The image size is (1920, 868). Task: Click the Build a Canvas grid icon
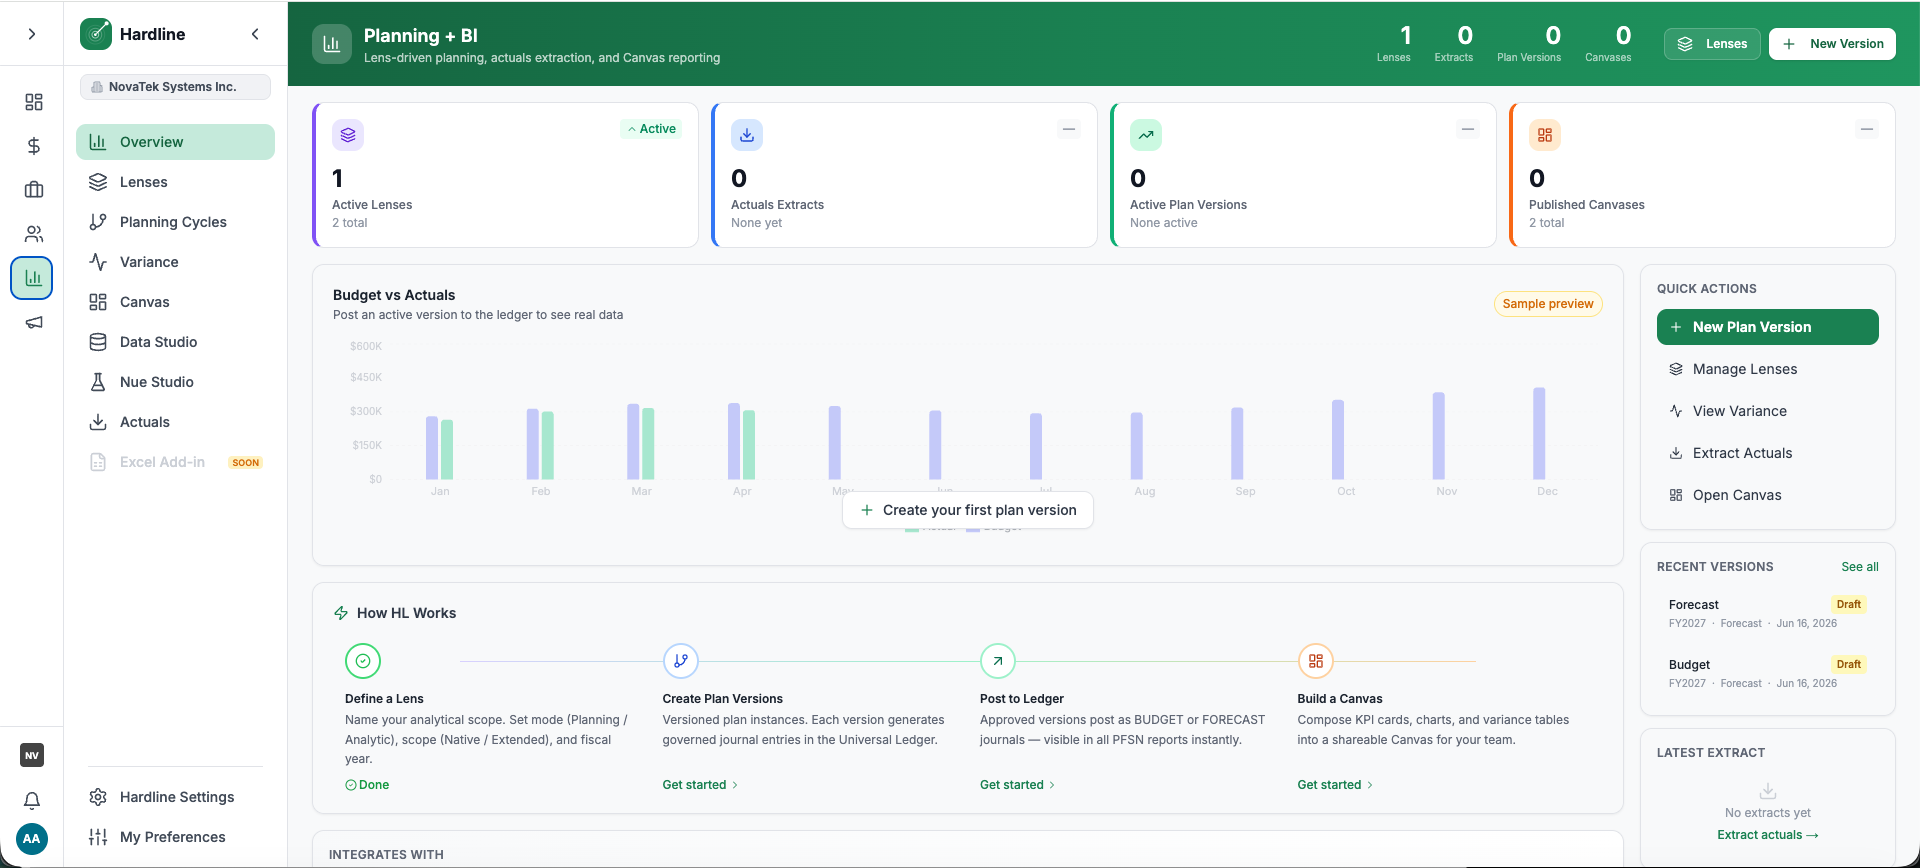coord(1316,661)
